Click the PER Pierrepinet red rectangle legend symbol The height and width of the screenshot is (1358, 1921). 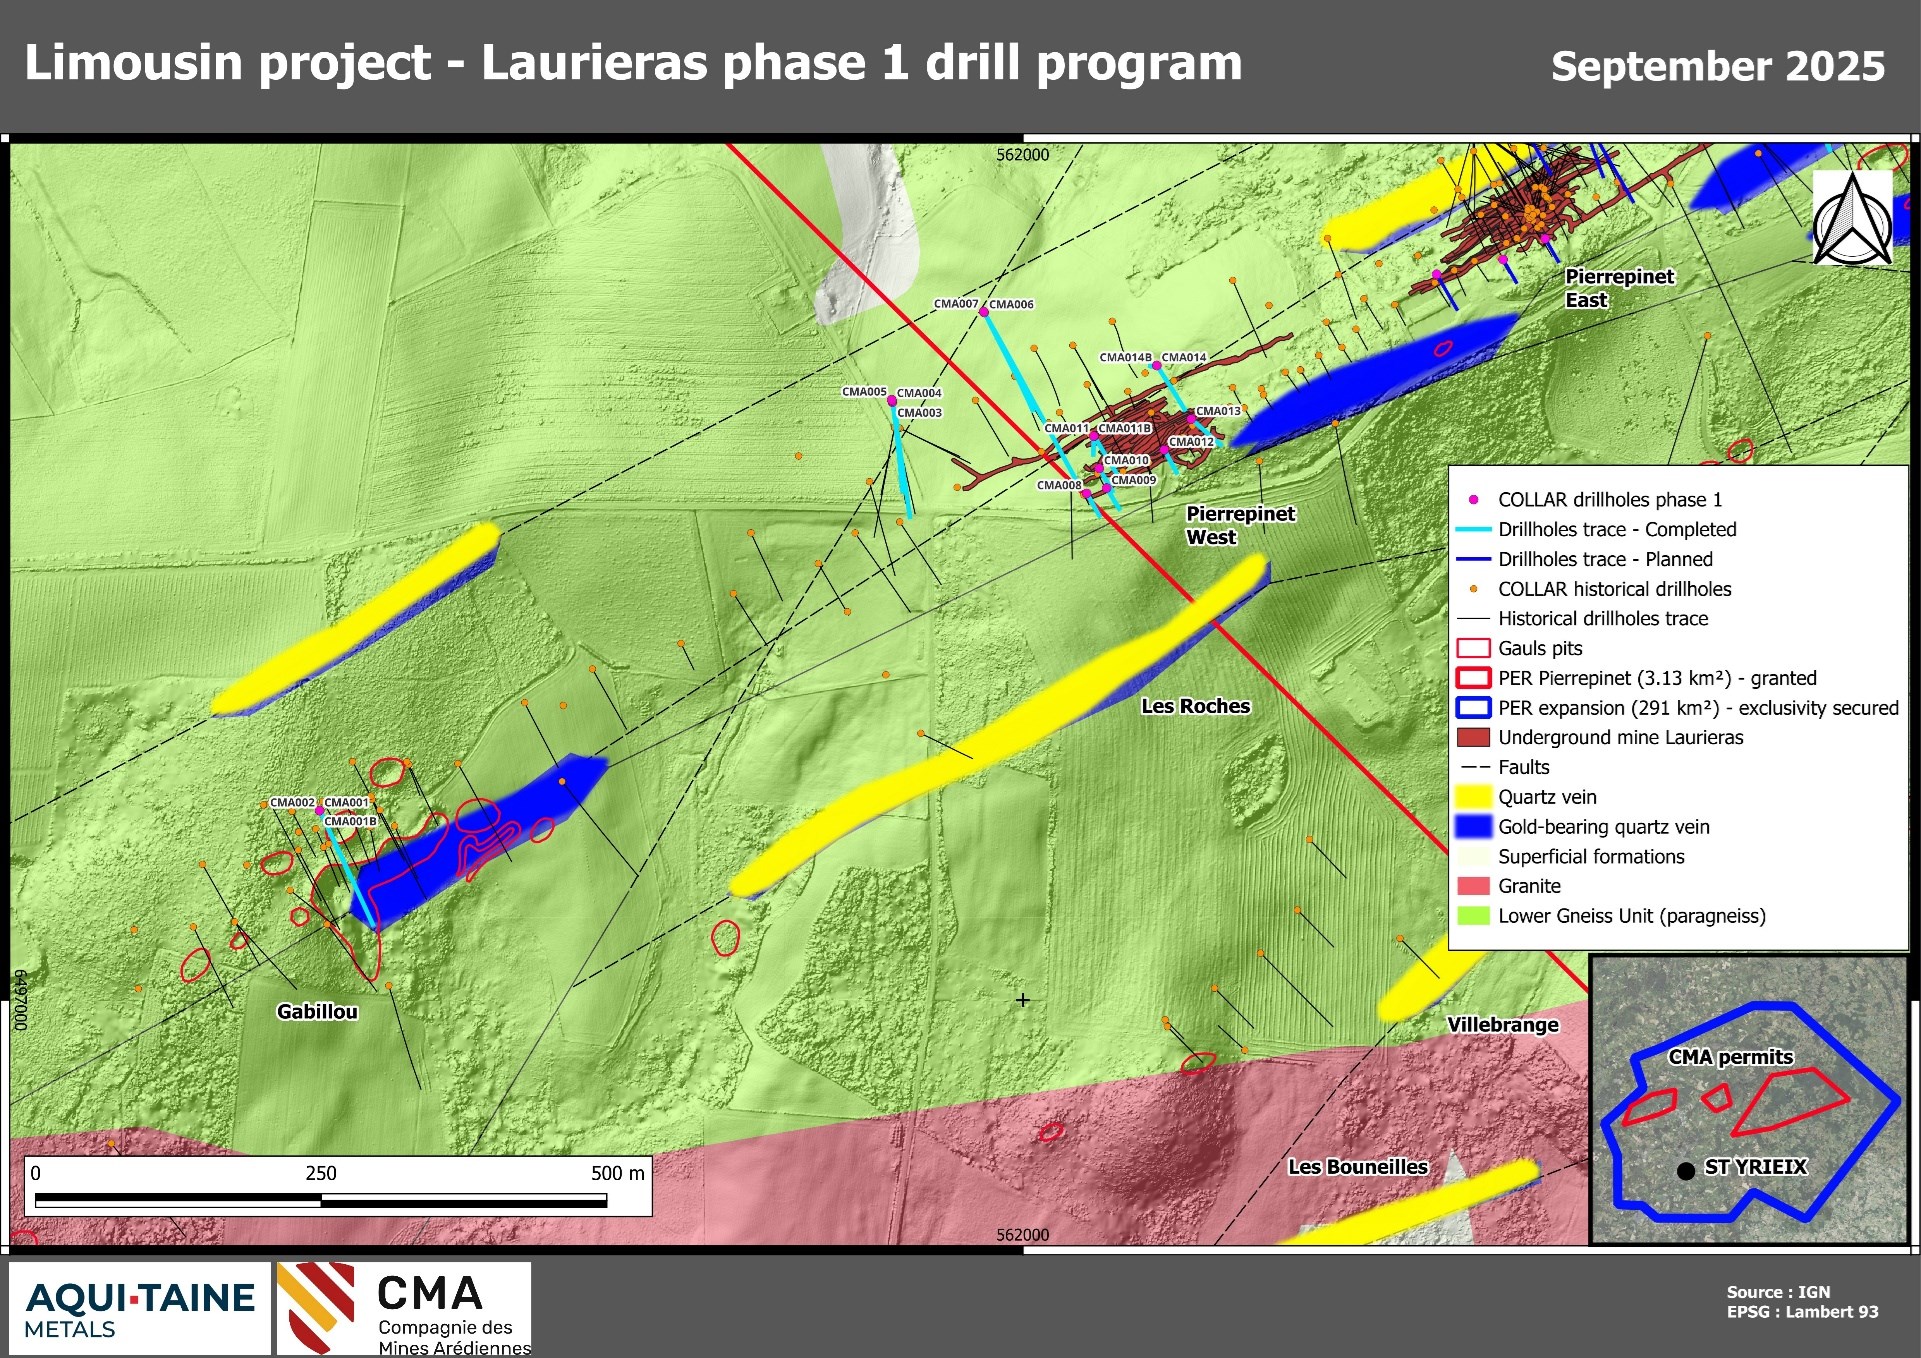[1473, 678]
